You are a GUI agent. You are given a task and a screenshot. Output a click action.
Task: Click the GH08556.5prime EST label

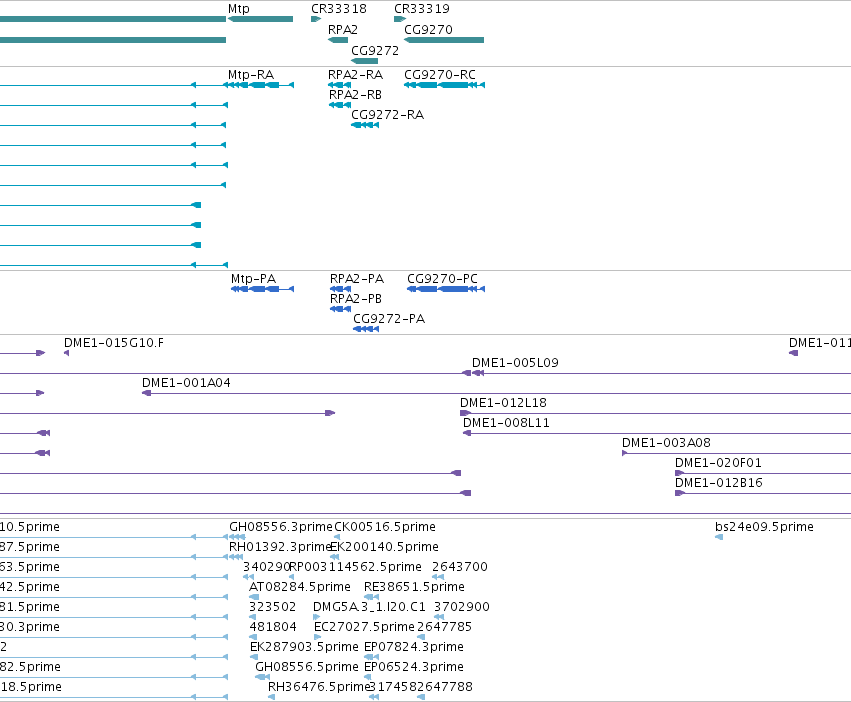point(307,667)
